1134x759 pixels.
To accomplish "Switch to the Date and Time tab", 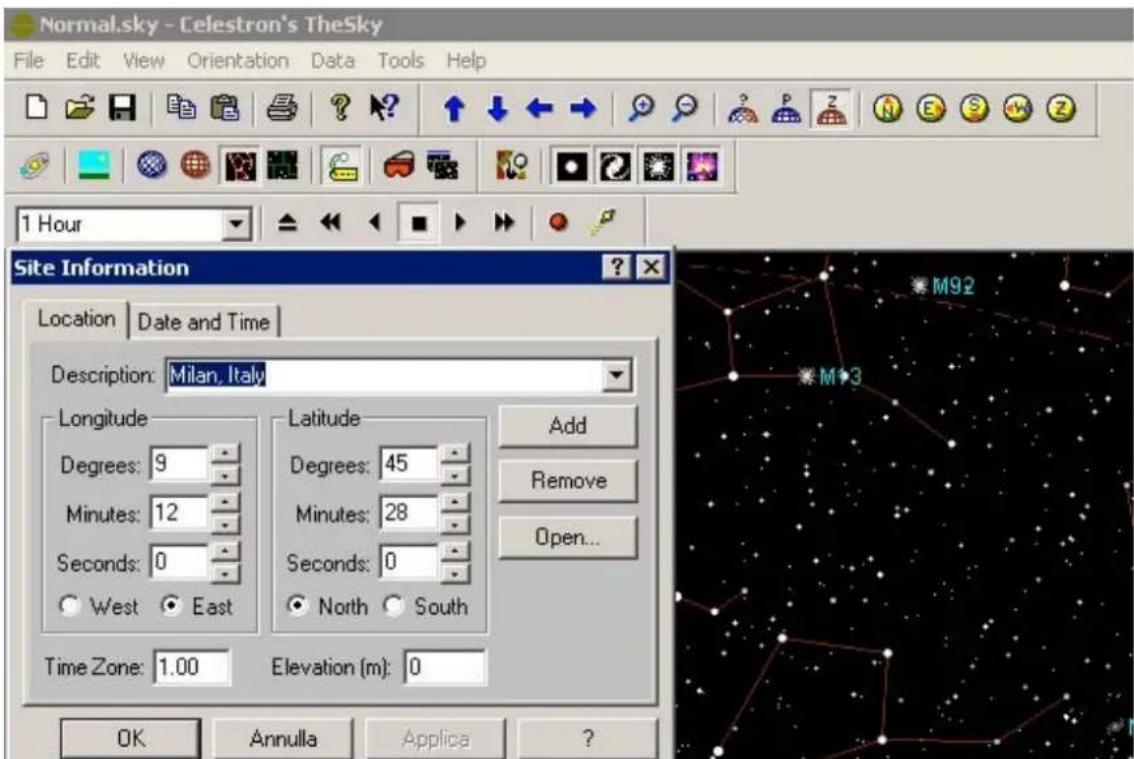I will click(x=204, y=322).
